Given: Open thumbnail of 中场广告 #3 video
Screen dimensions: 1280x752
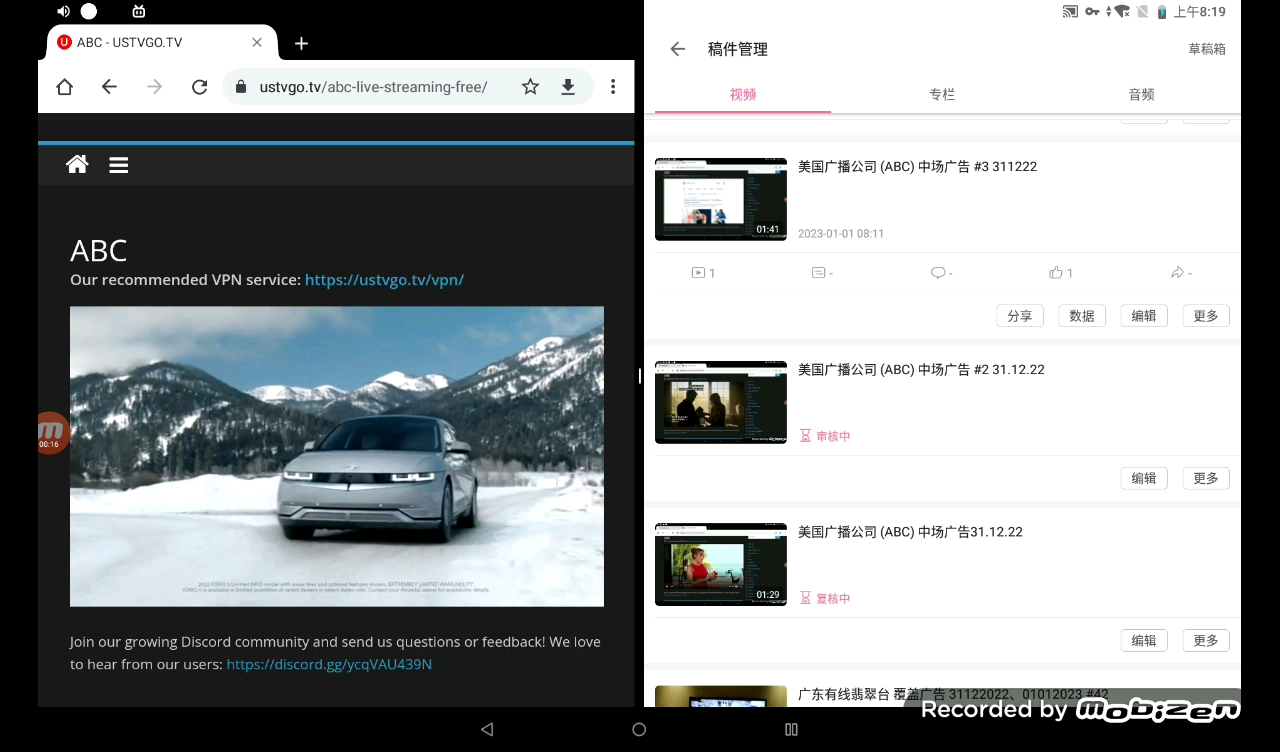Looking at the screenshot, I should click(721, 199).
